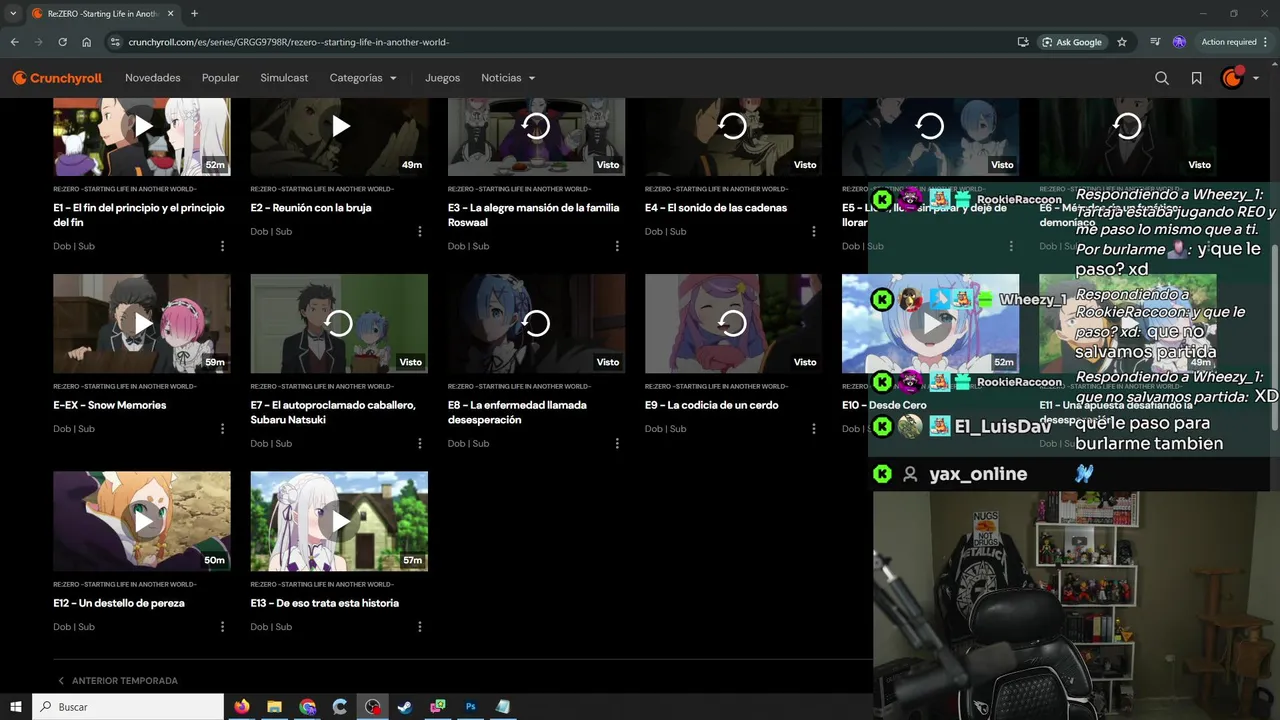Open E1 title link text

coord(139,215)
